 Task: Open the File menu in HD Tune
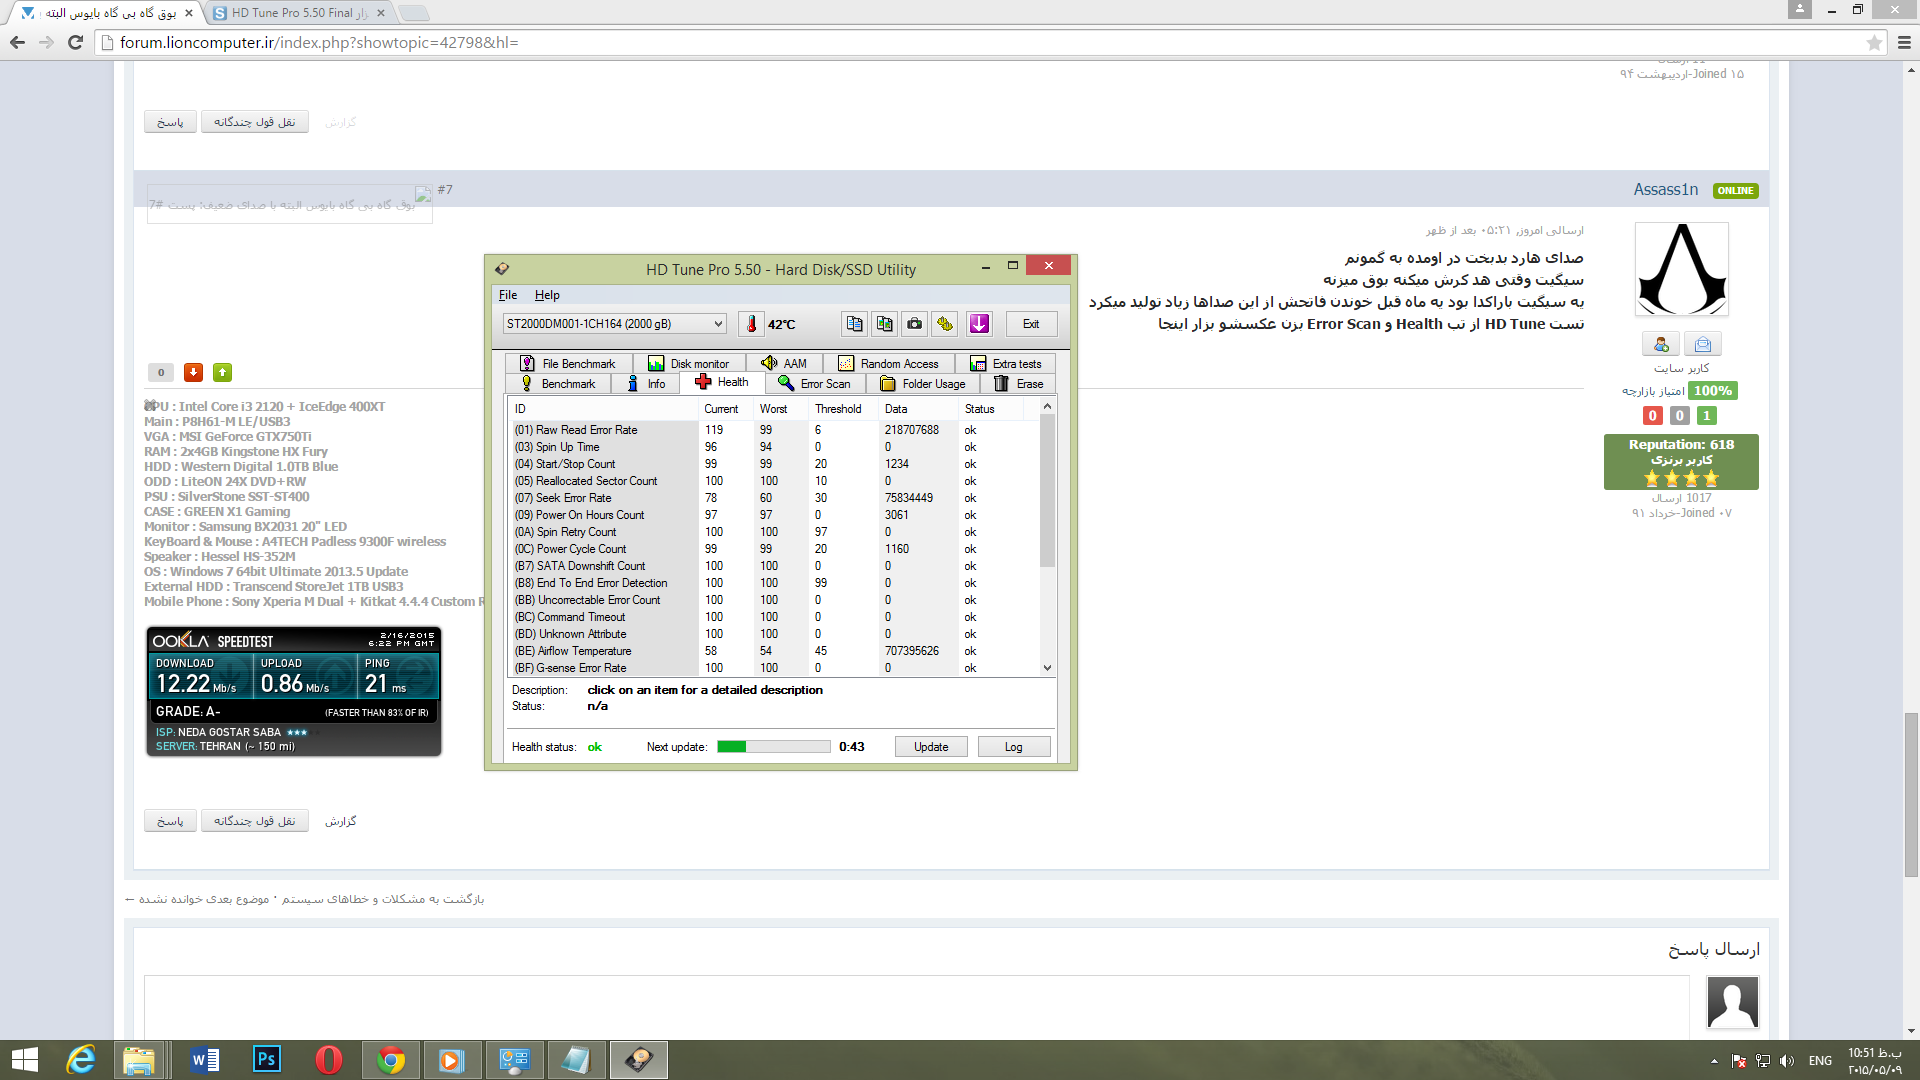coord(507,294)
